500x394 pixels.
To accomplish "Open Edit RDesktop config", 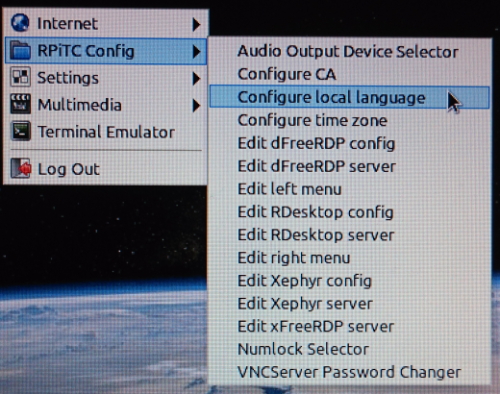I will 349,212.
